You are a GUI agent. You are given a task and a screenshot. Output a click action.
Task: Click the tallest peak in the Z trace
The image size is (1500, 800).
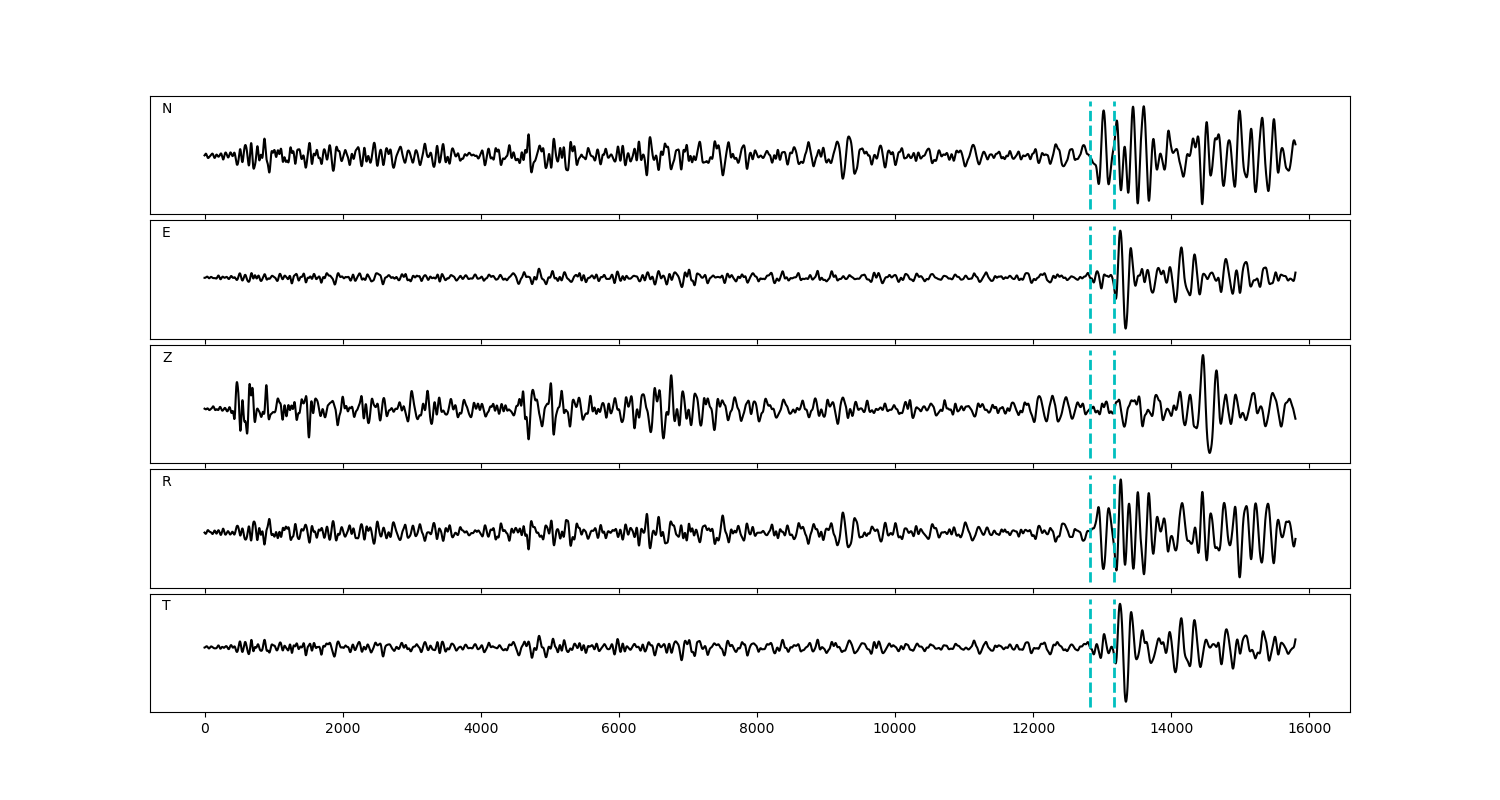[1203, 356]
